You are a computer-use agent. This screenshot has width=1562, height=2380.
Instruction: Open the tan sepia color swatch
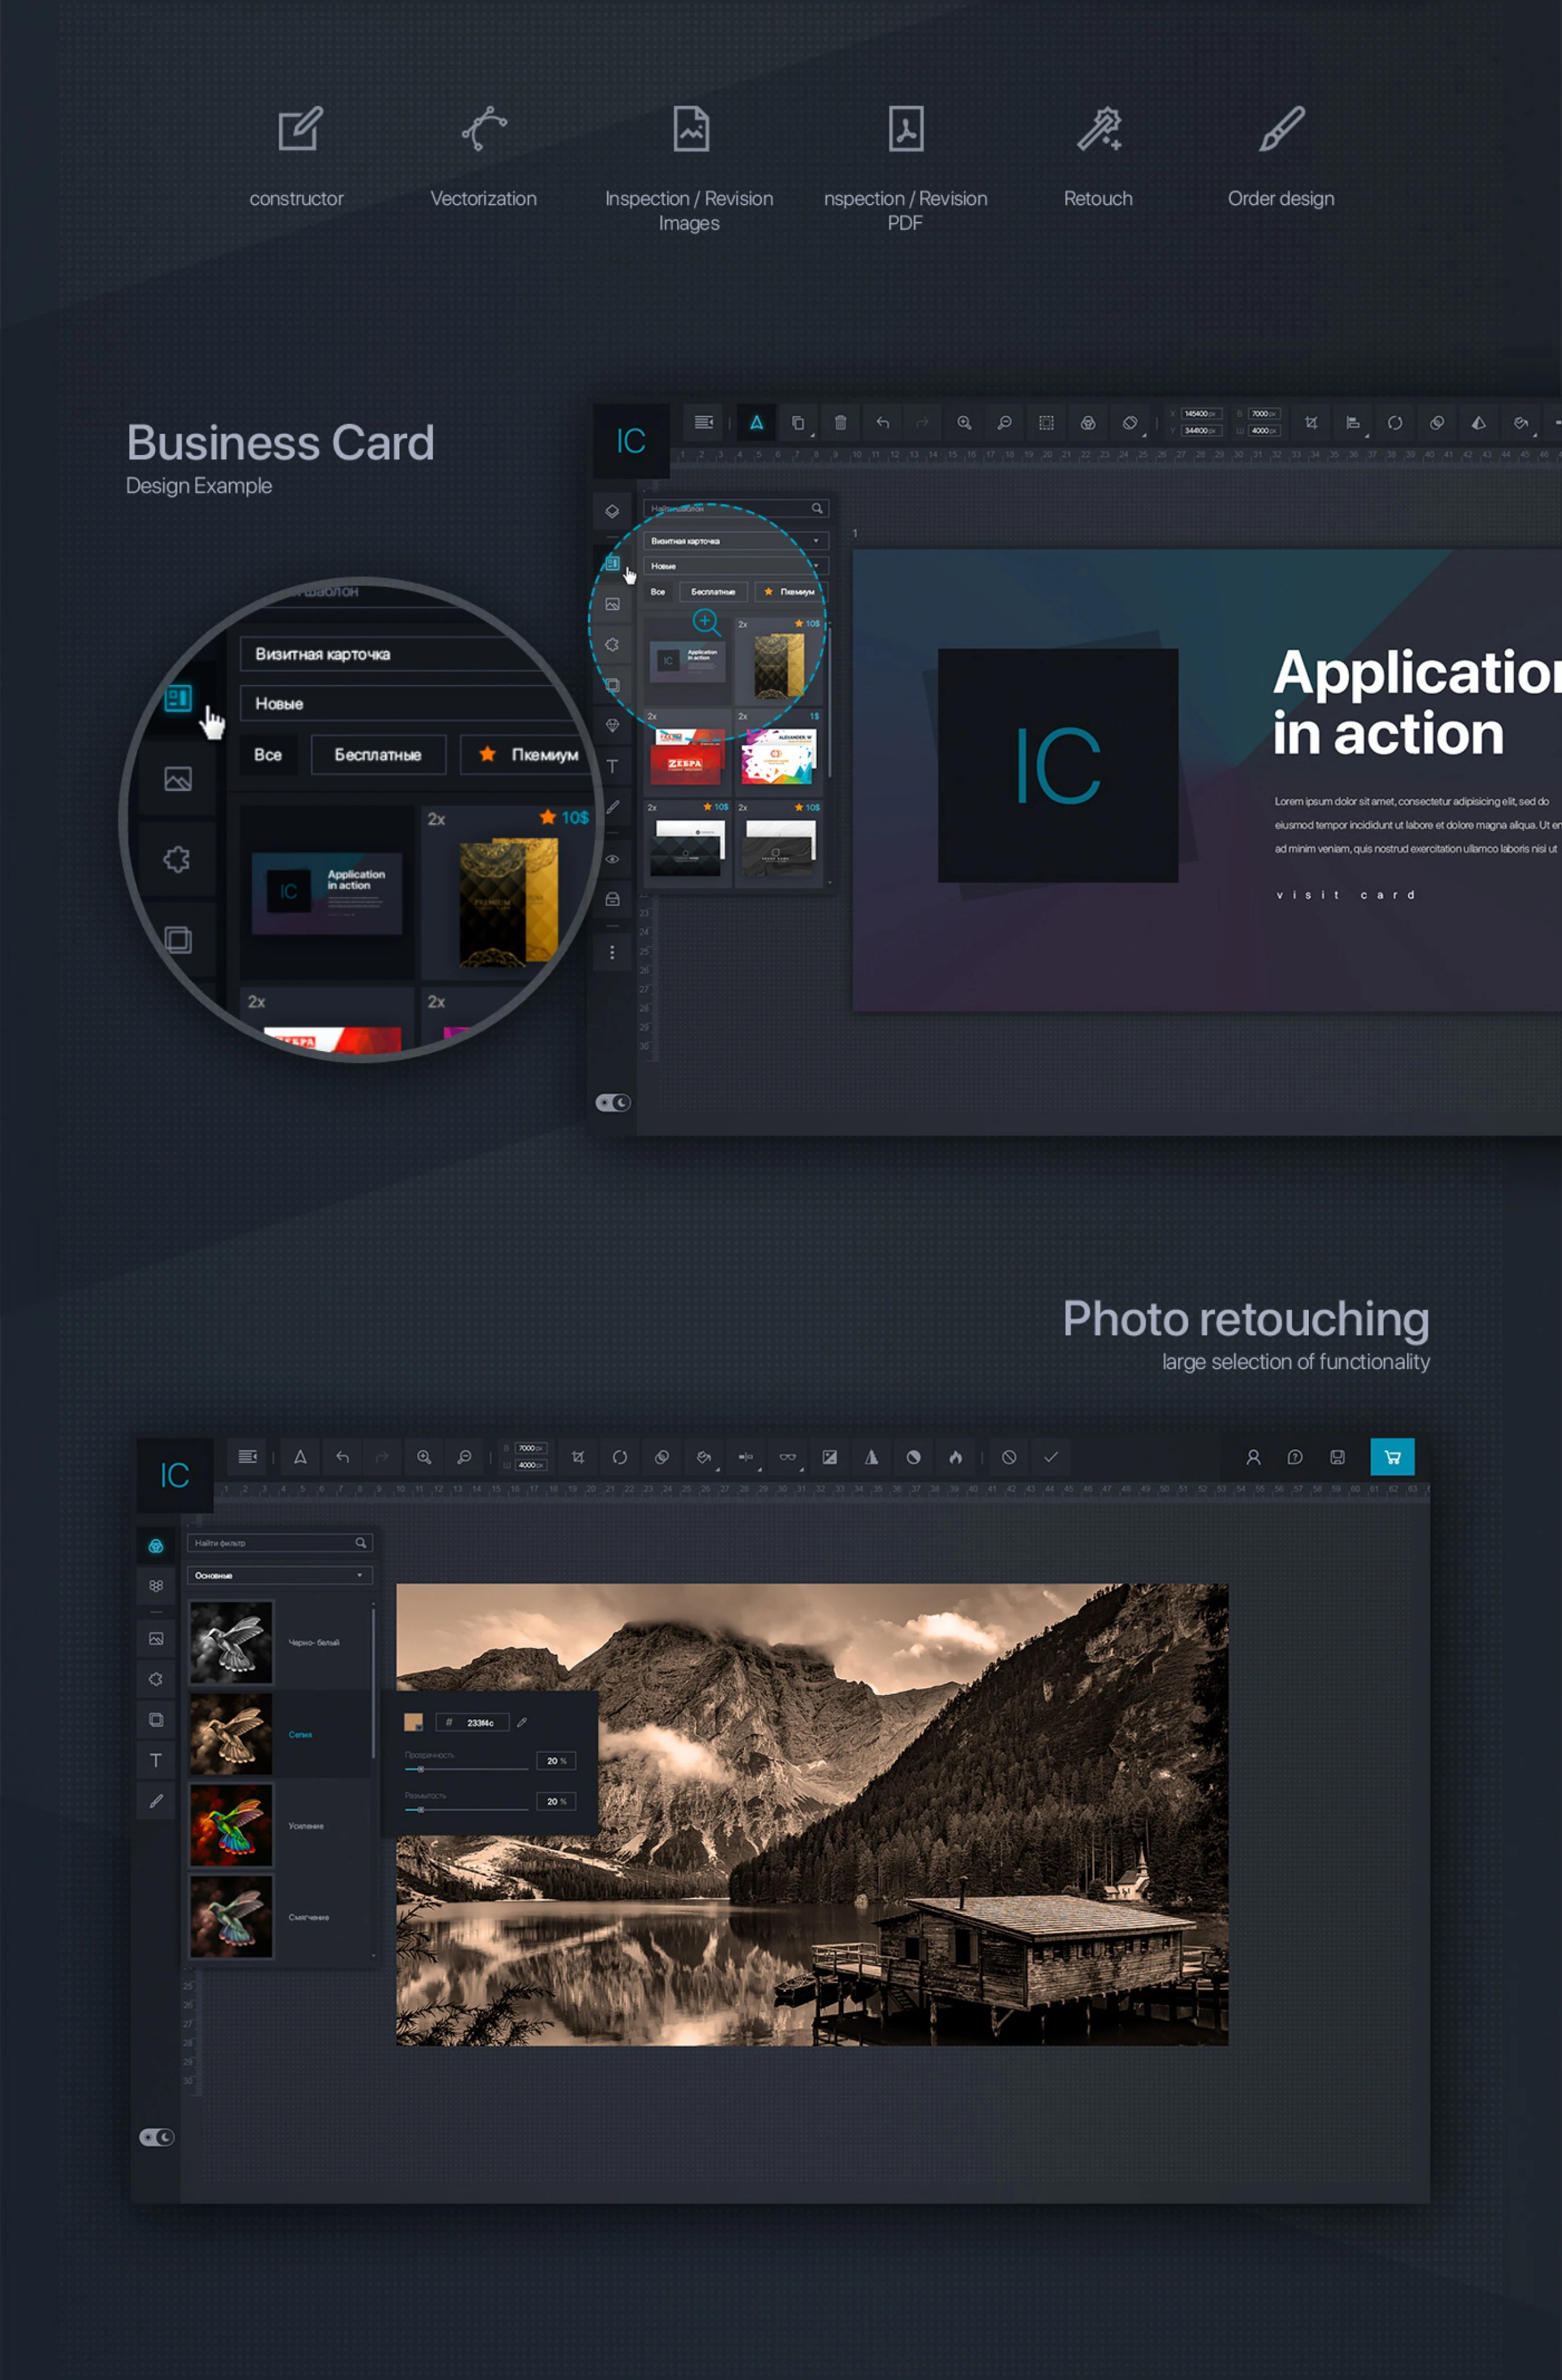(413, 1721)
